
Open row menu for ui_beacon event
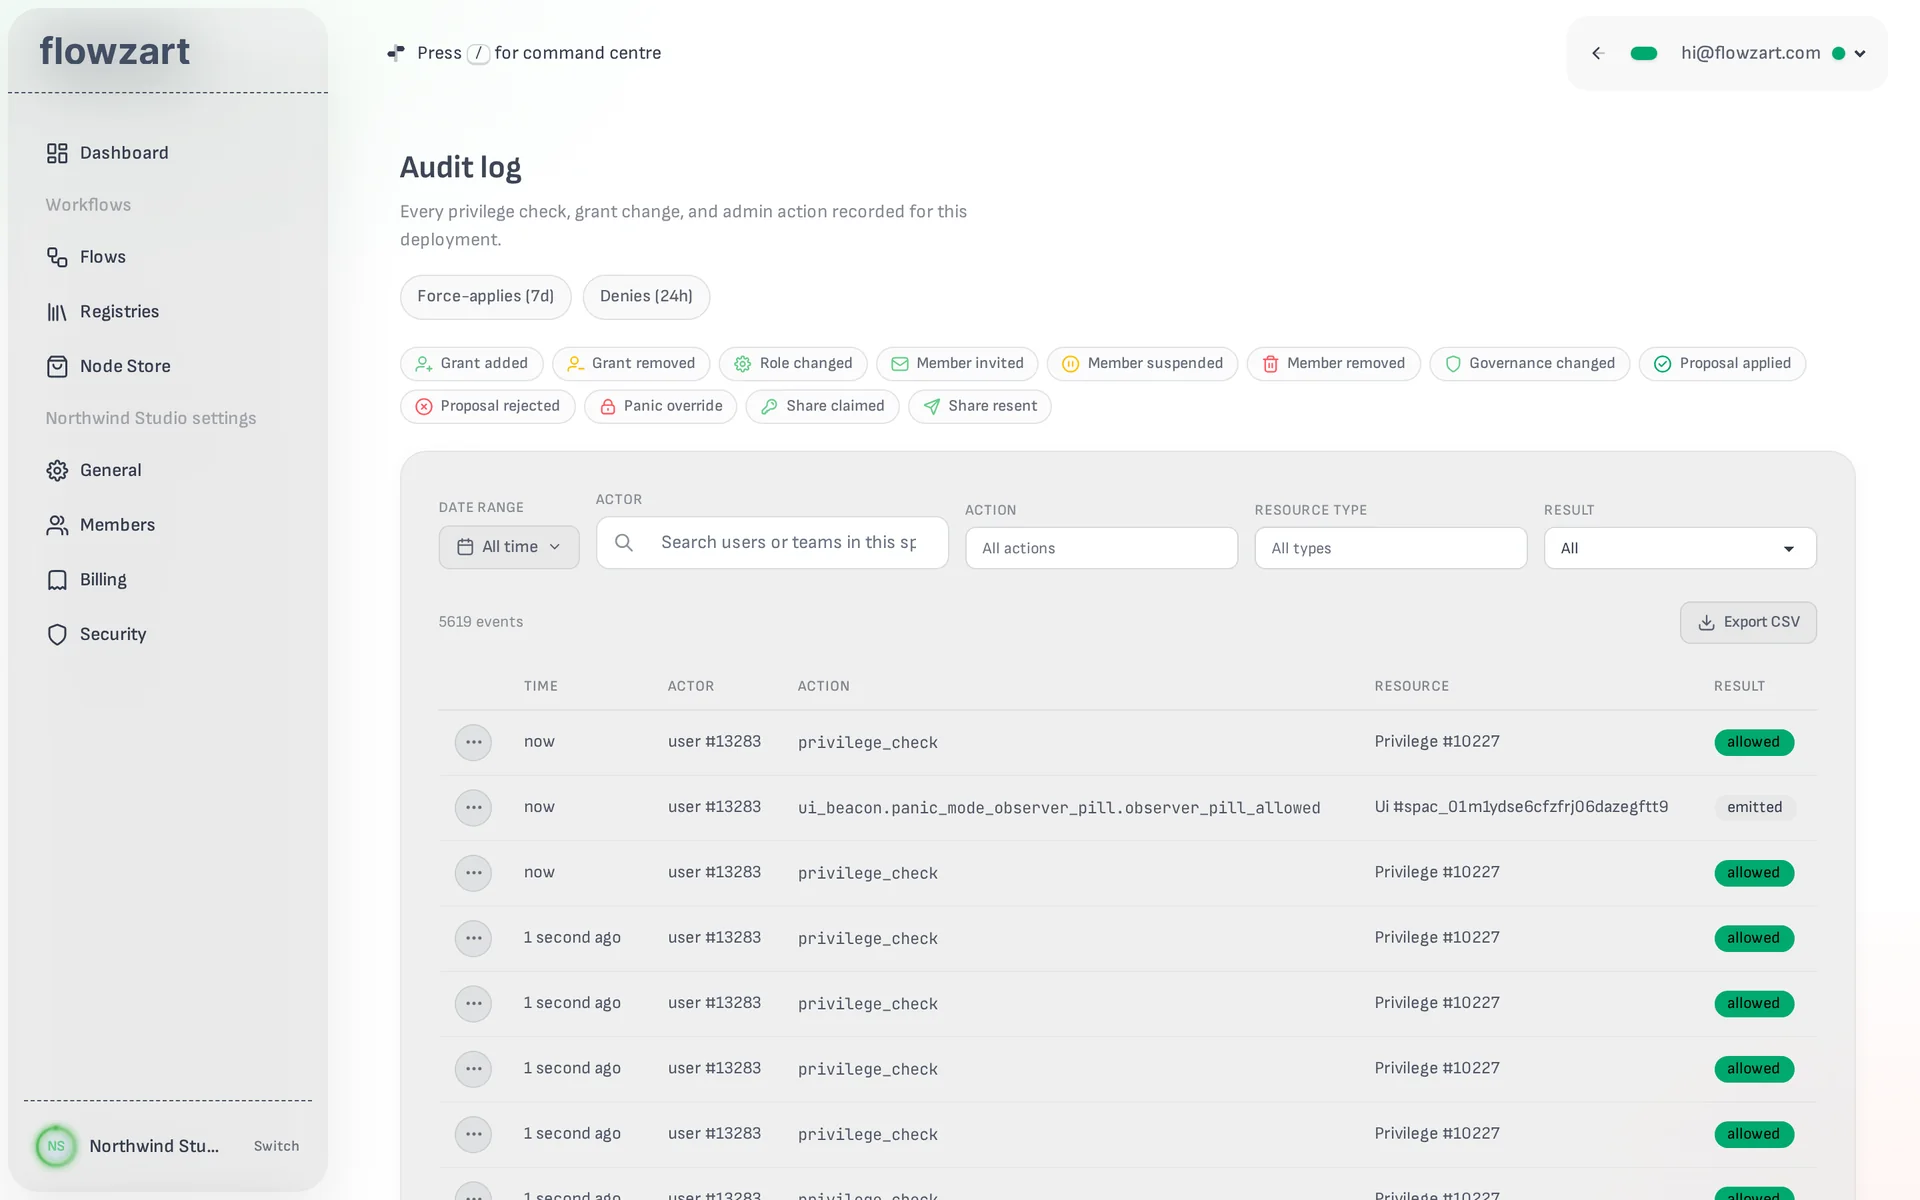(x=473, y=807)
